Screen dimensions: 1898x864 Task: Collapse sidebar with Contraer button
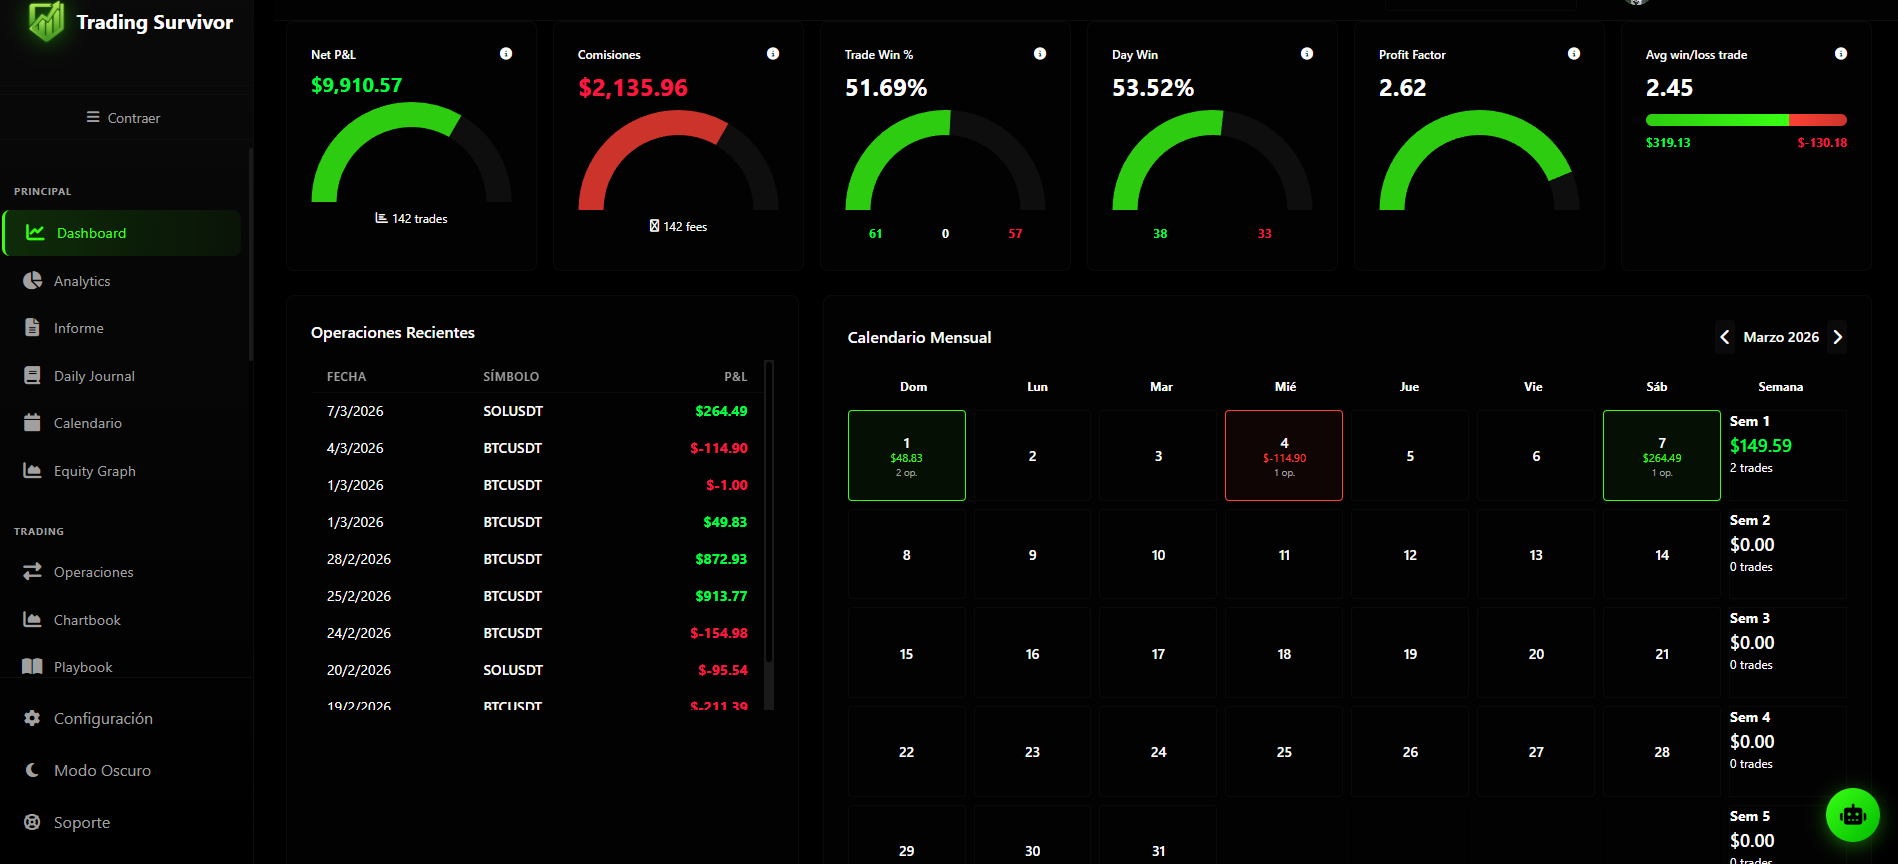point(123,117)
